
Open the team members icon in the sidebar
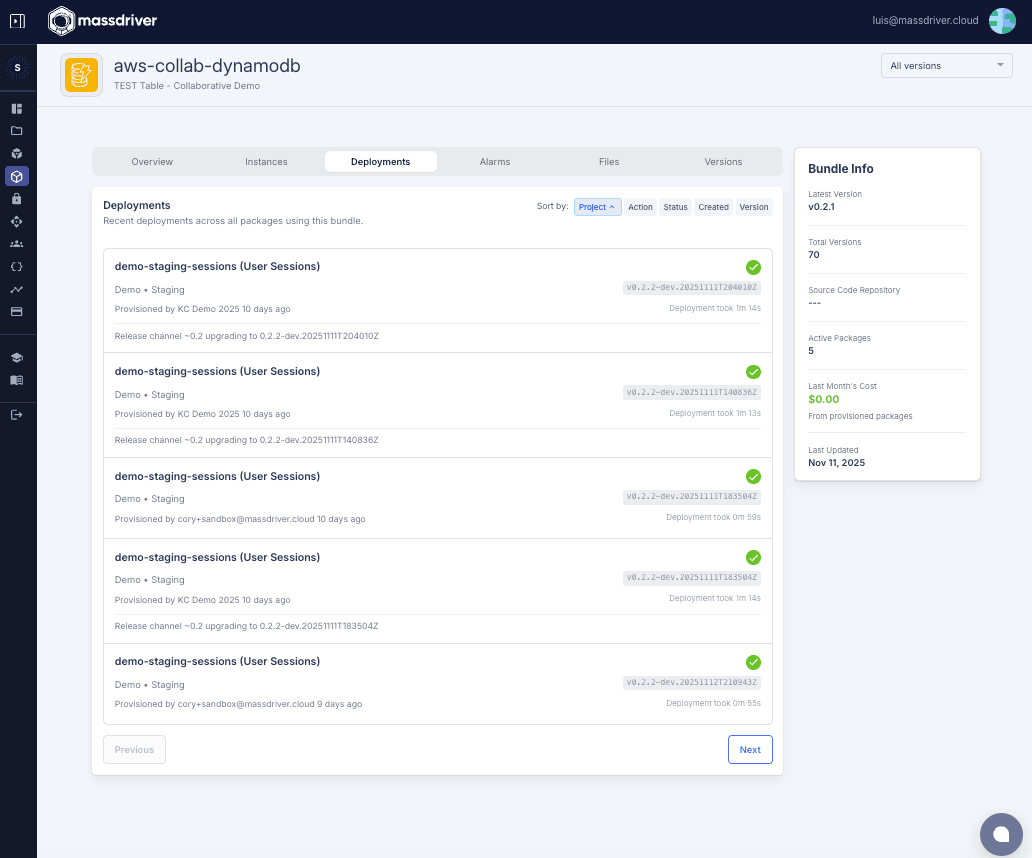[x=17, y=243]
